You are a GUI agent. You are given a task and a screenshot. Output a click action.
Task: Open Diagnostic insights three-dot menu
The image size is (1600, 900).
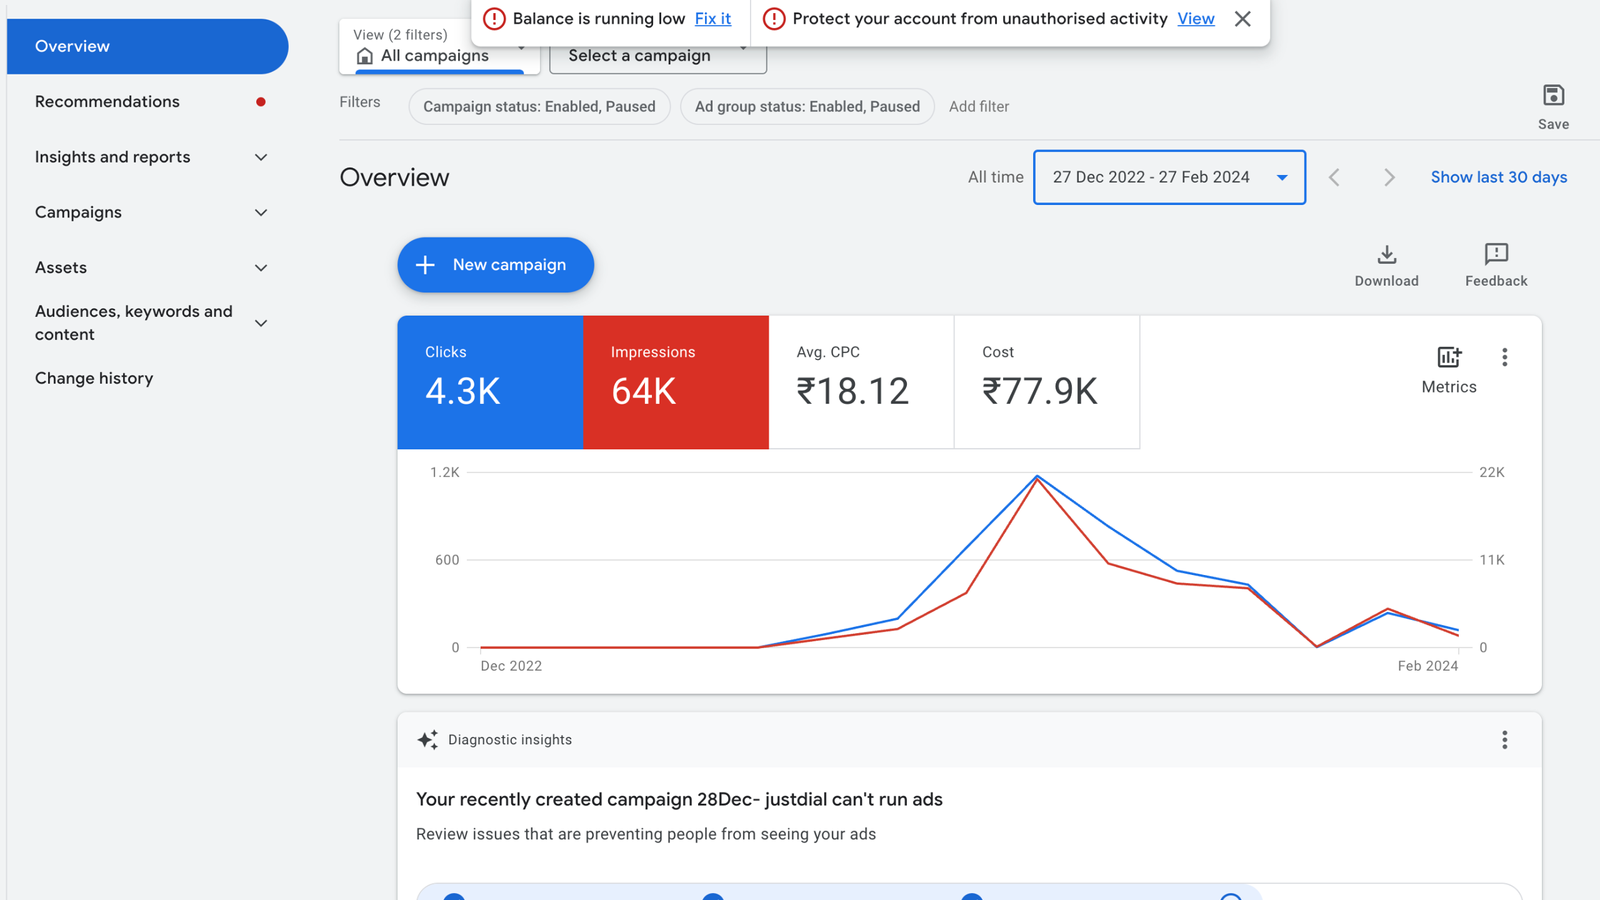click(x=1504, y=740)
